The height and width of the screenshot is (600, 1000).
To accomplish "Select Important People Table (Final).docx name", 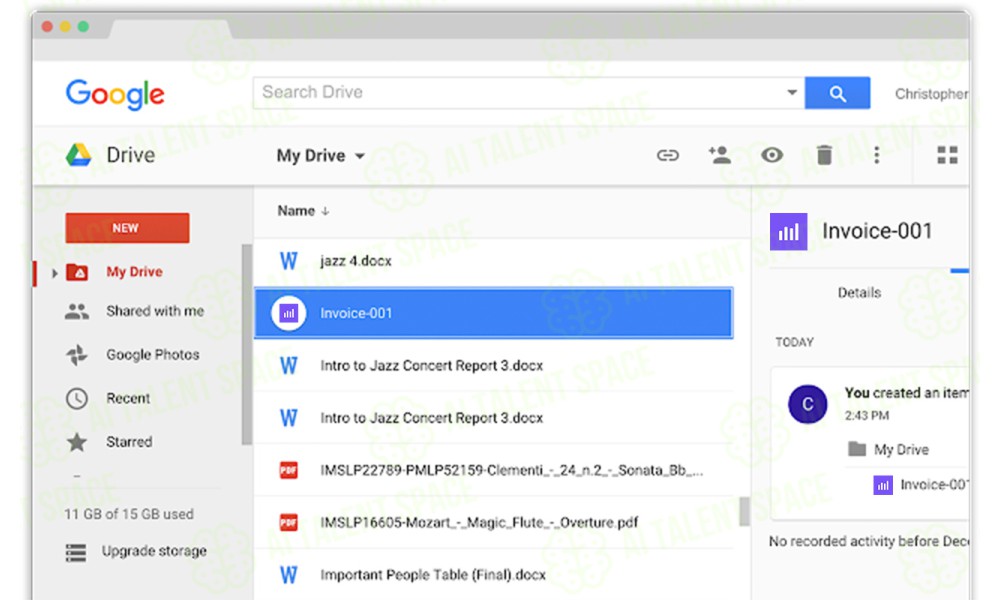I will point(433,574).
